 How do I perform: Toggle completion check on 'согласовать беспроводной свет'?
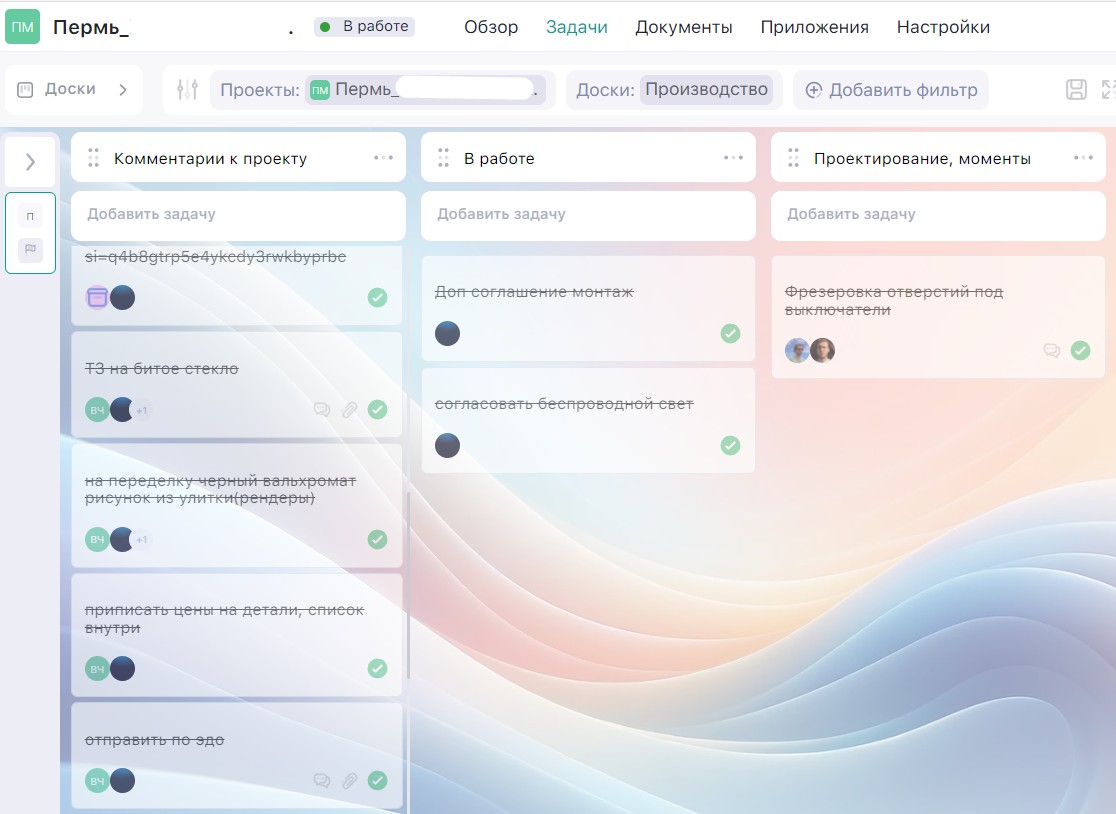click(730, 445)
